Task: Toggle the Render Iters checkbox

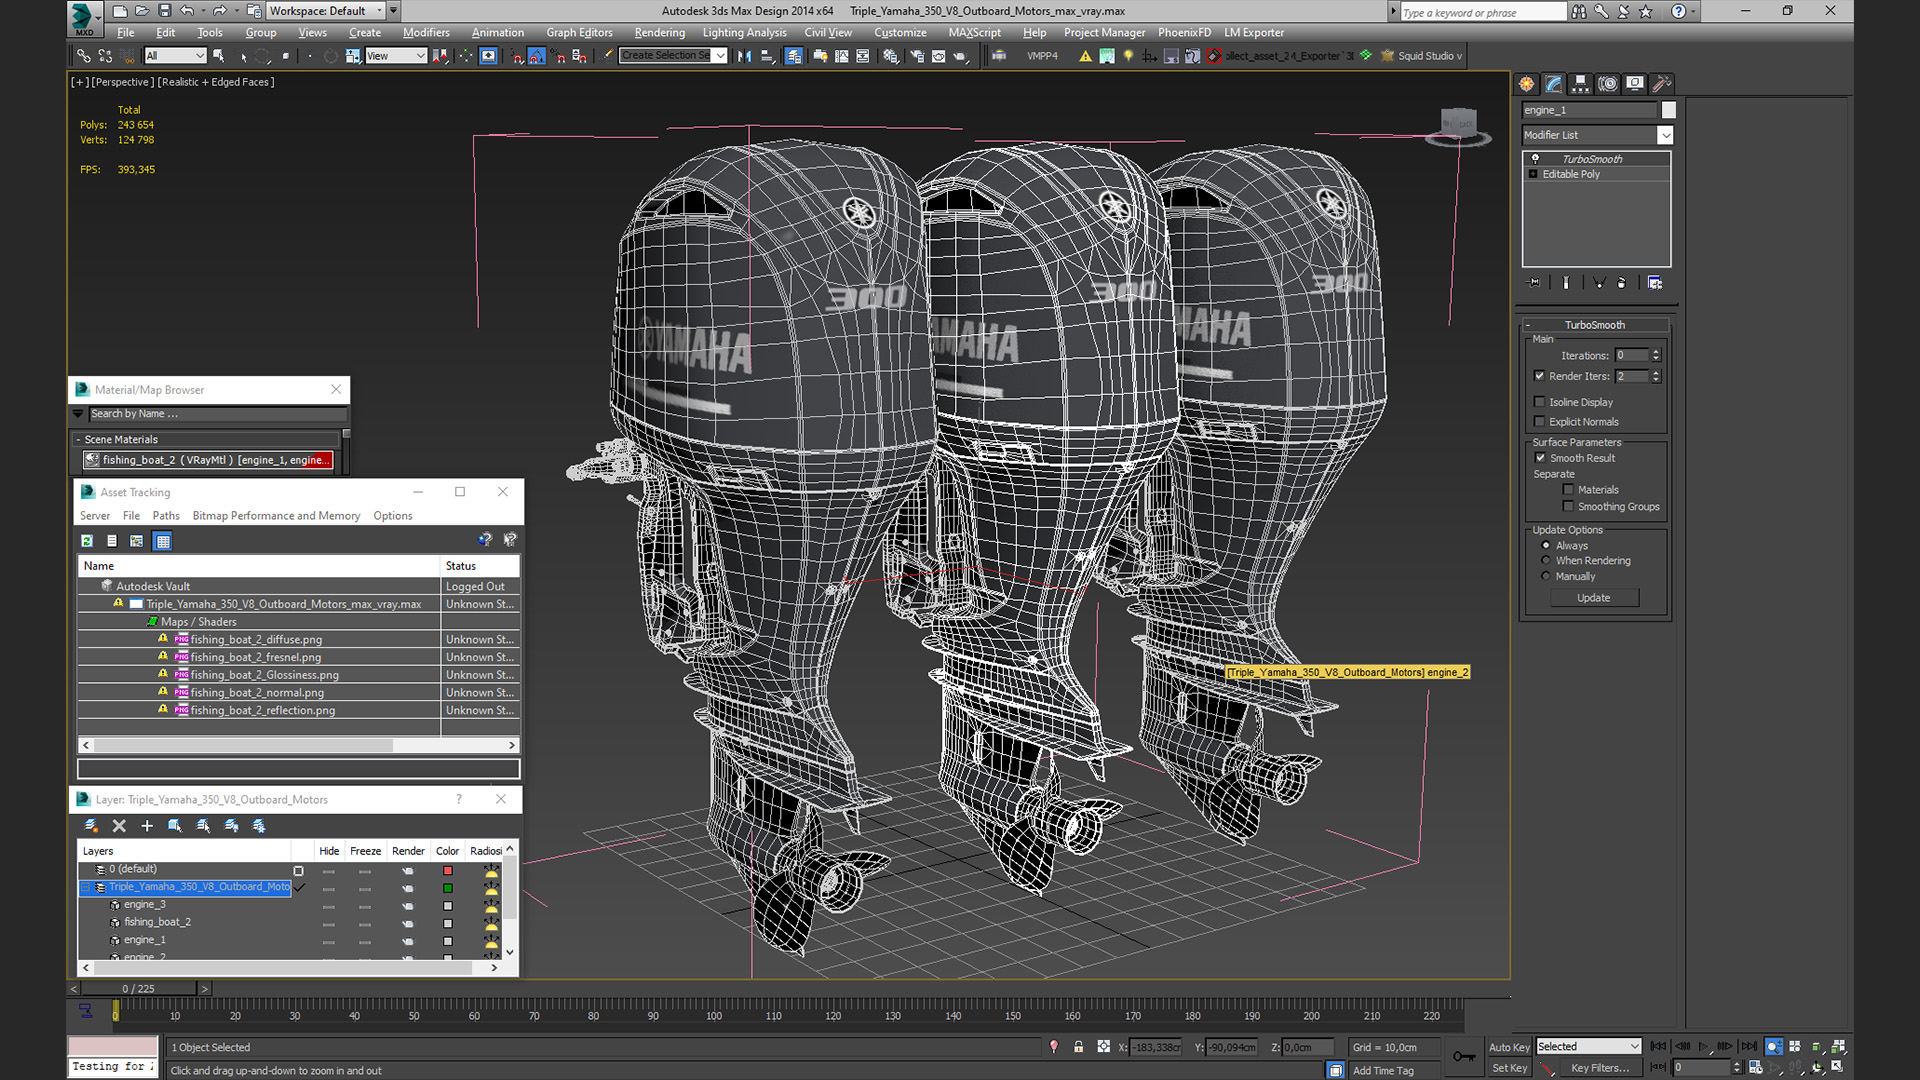Action: point(1540,376)
